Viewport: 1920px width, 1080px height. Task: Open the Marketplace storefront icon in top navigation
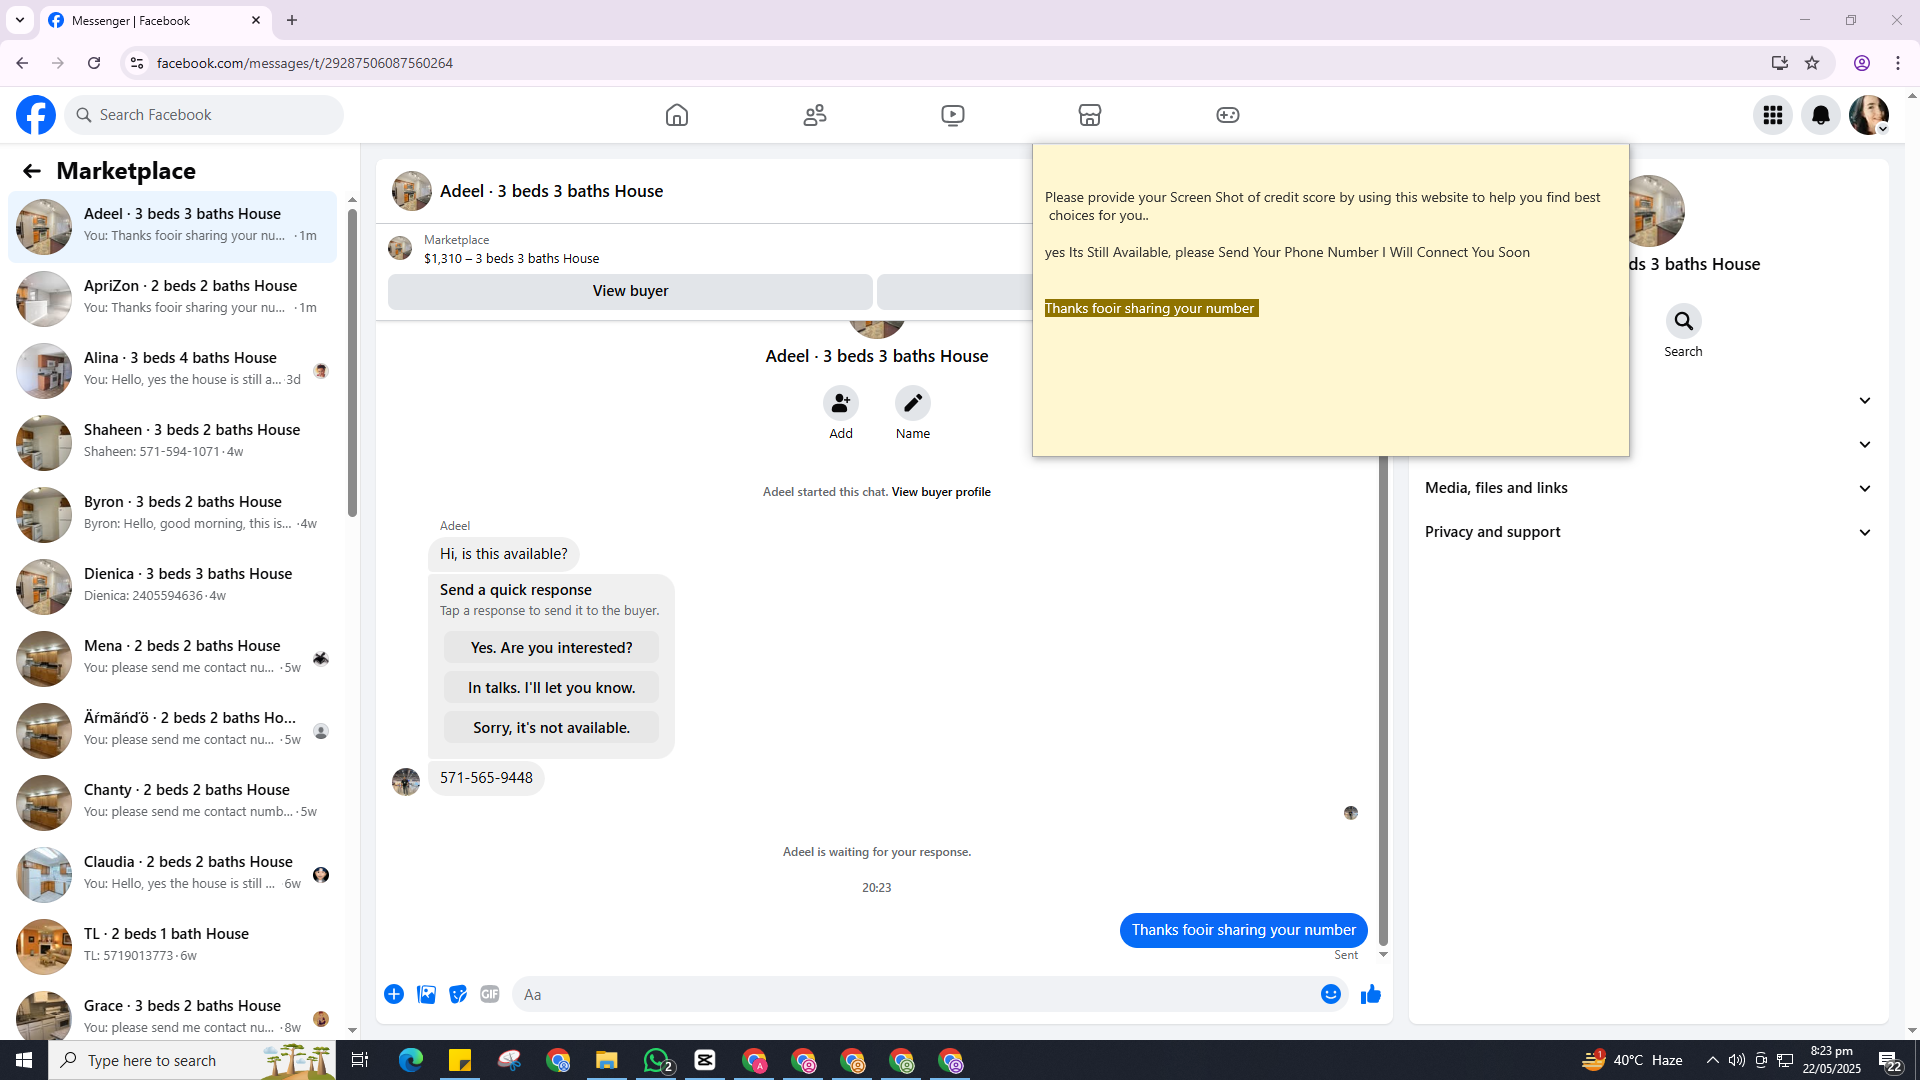[x=1090, y=115]
